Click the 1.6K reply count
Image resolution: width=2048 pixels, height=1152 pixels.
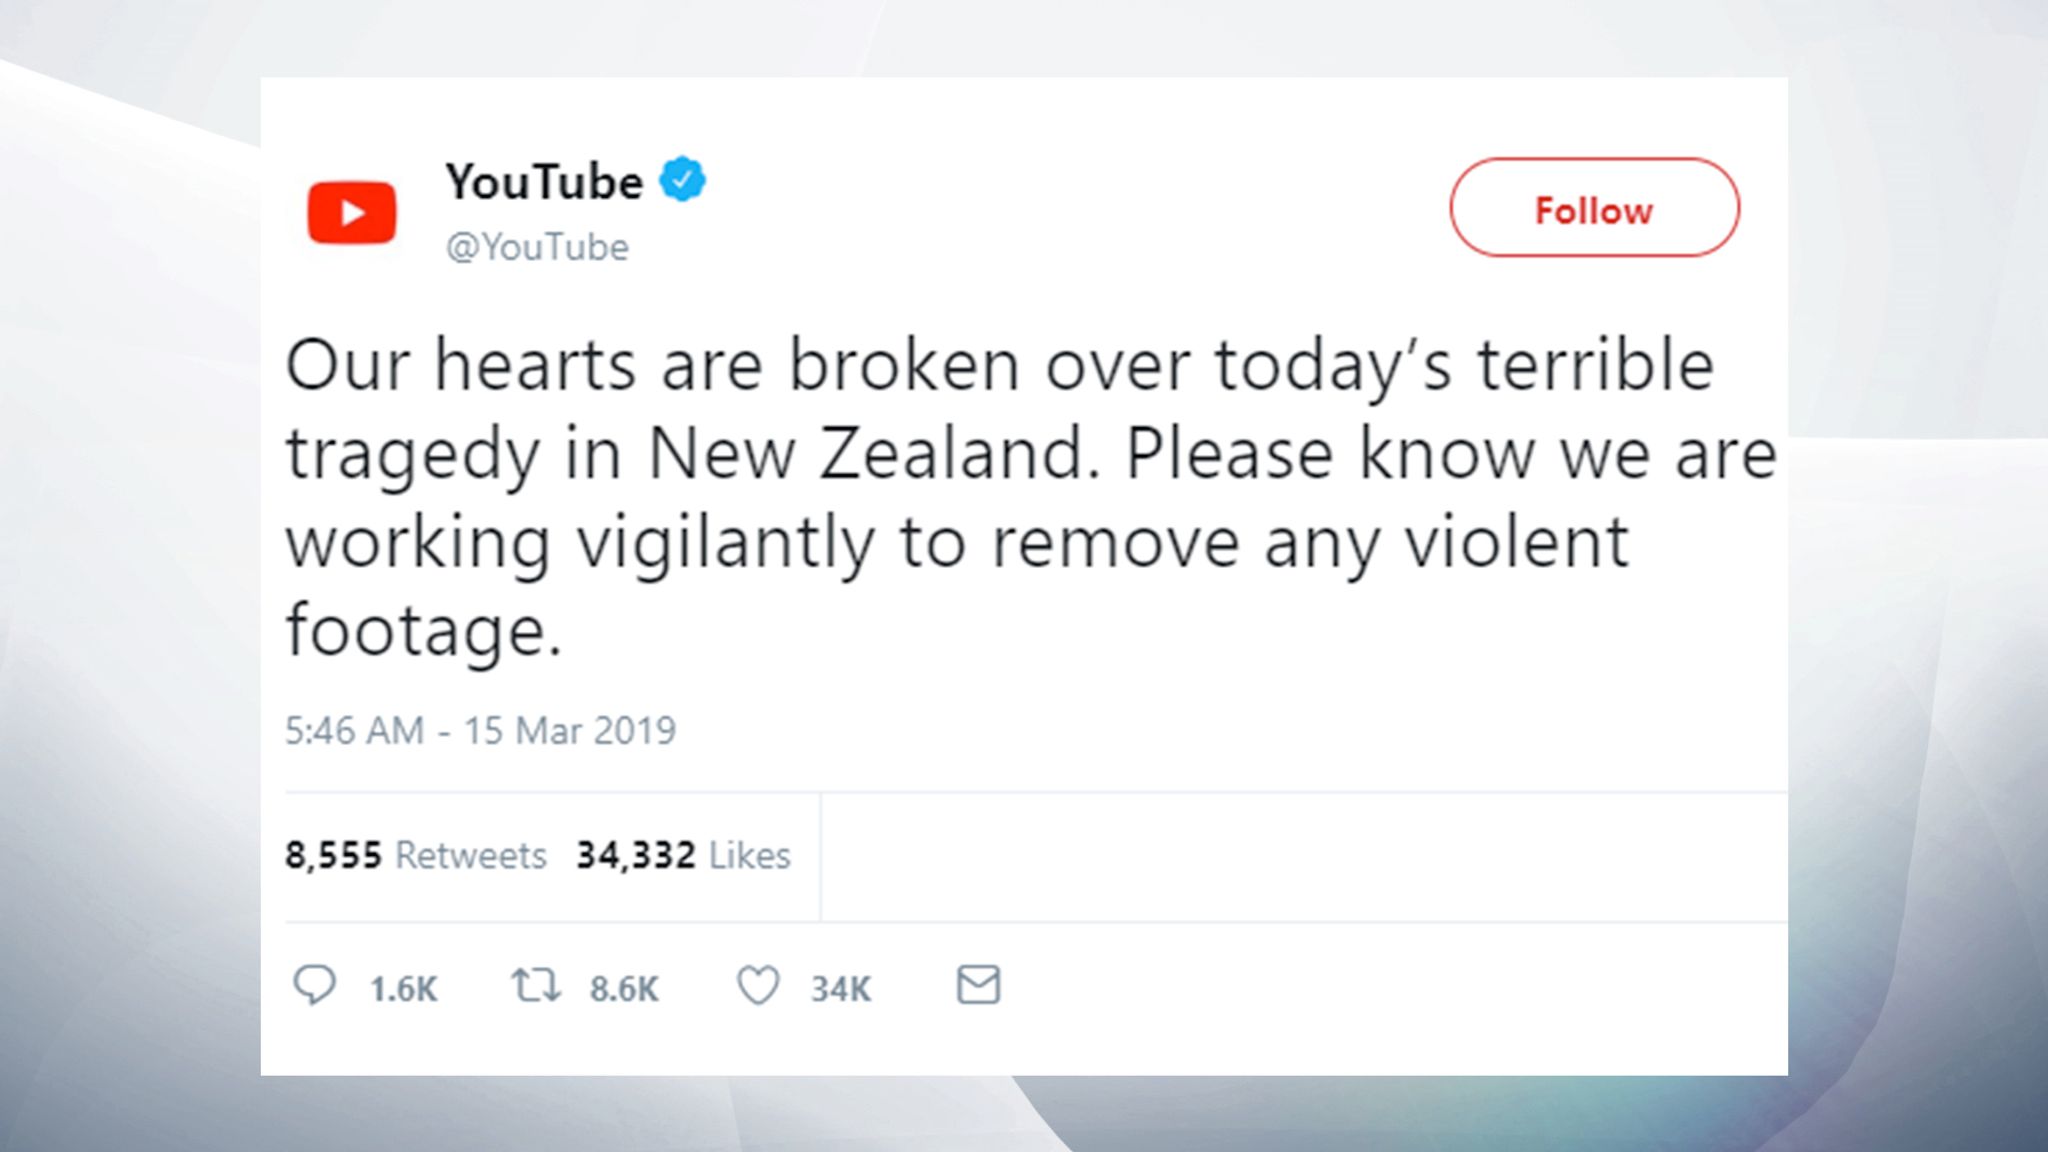(x=403, y=989)
